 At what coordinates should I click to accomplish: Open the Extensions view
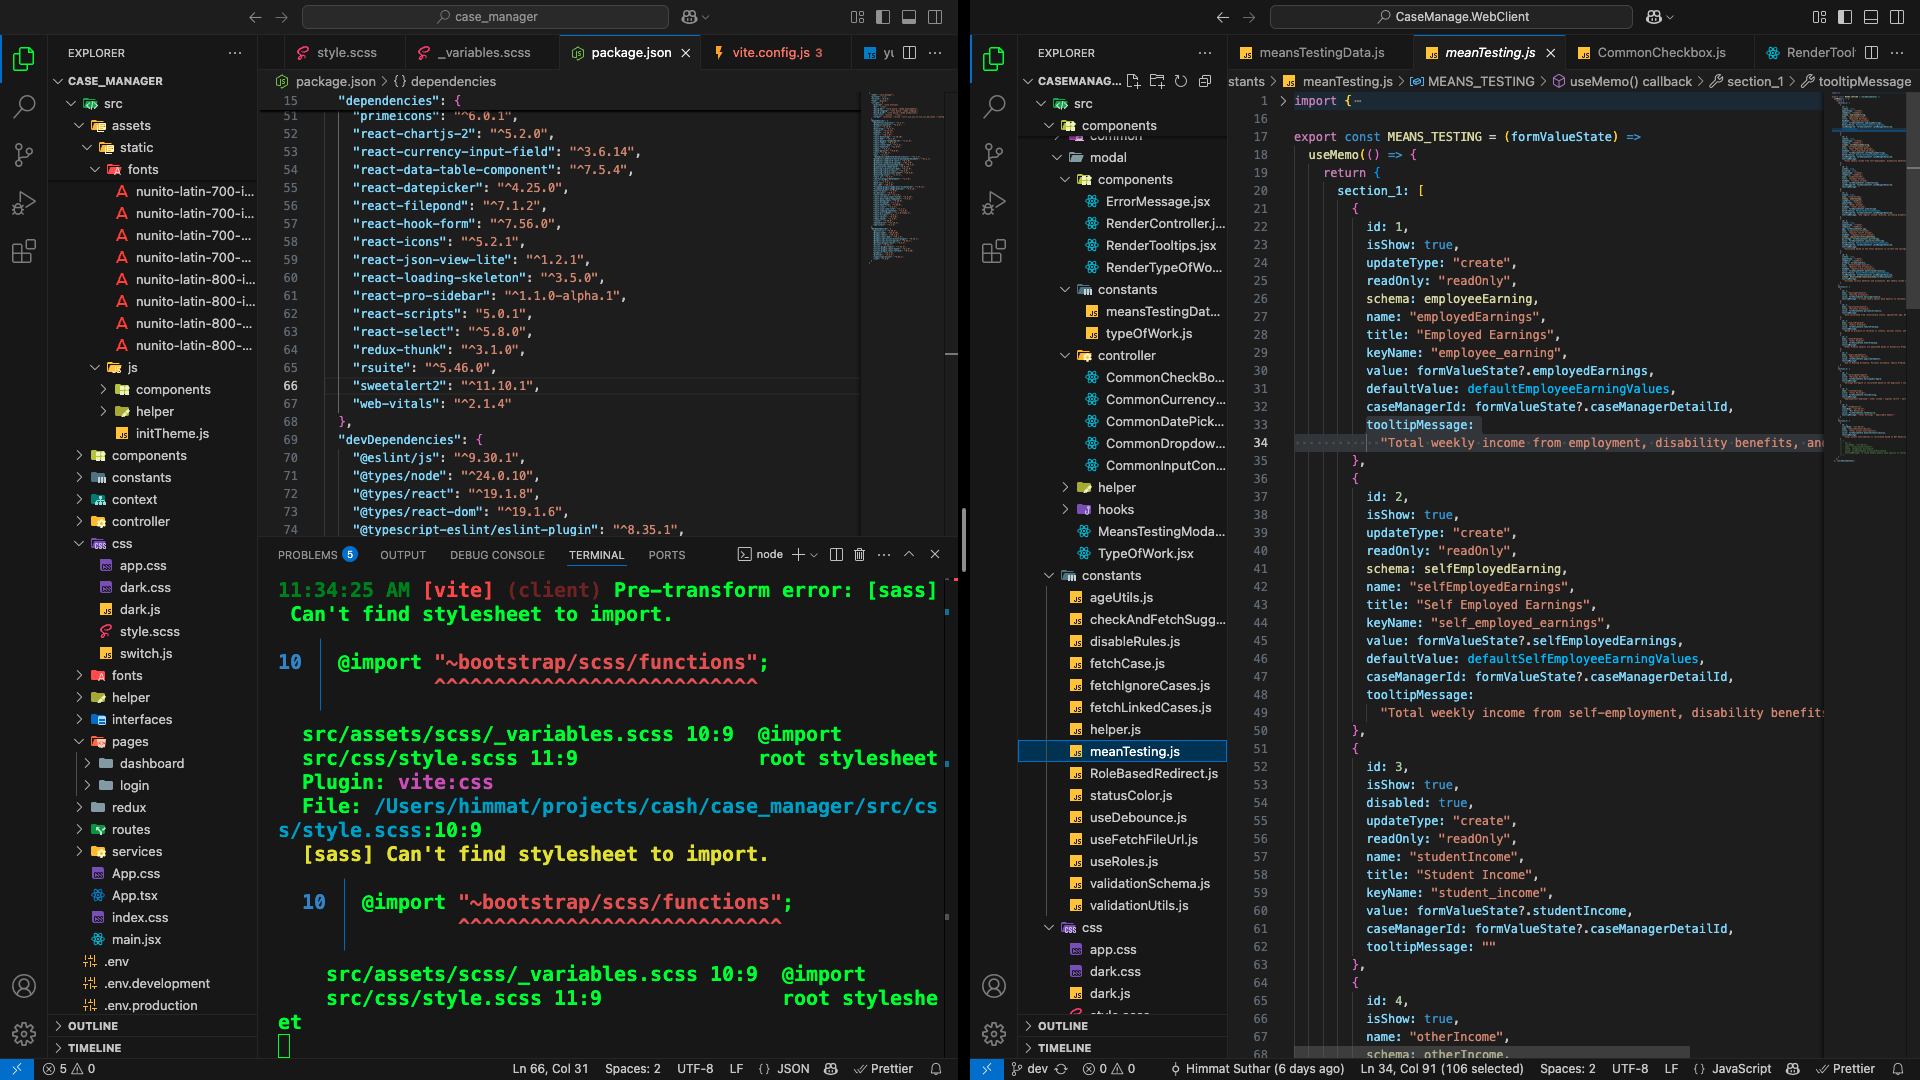pyautogui.click(x=24, y=252)
